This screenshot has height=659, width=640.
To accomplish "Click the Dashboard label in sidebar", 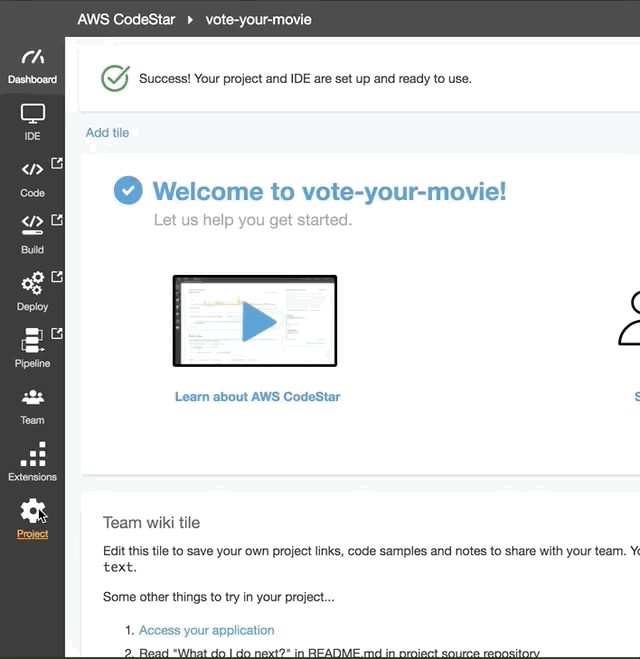I will click(32, 79).
